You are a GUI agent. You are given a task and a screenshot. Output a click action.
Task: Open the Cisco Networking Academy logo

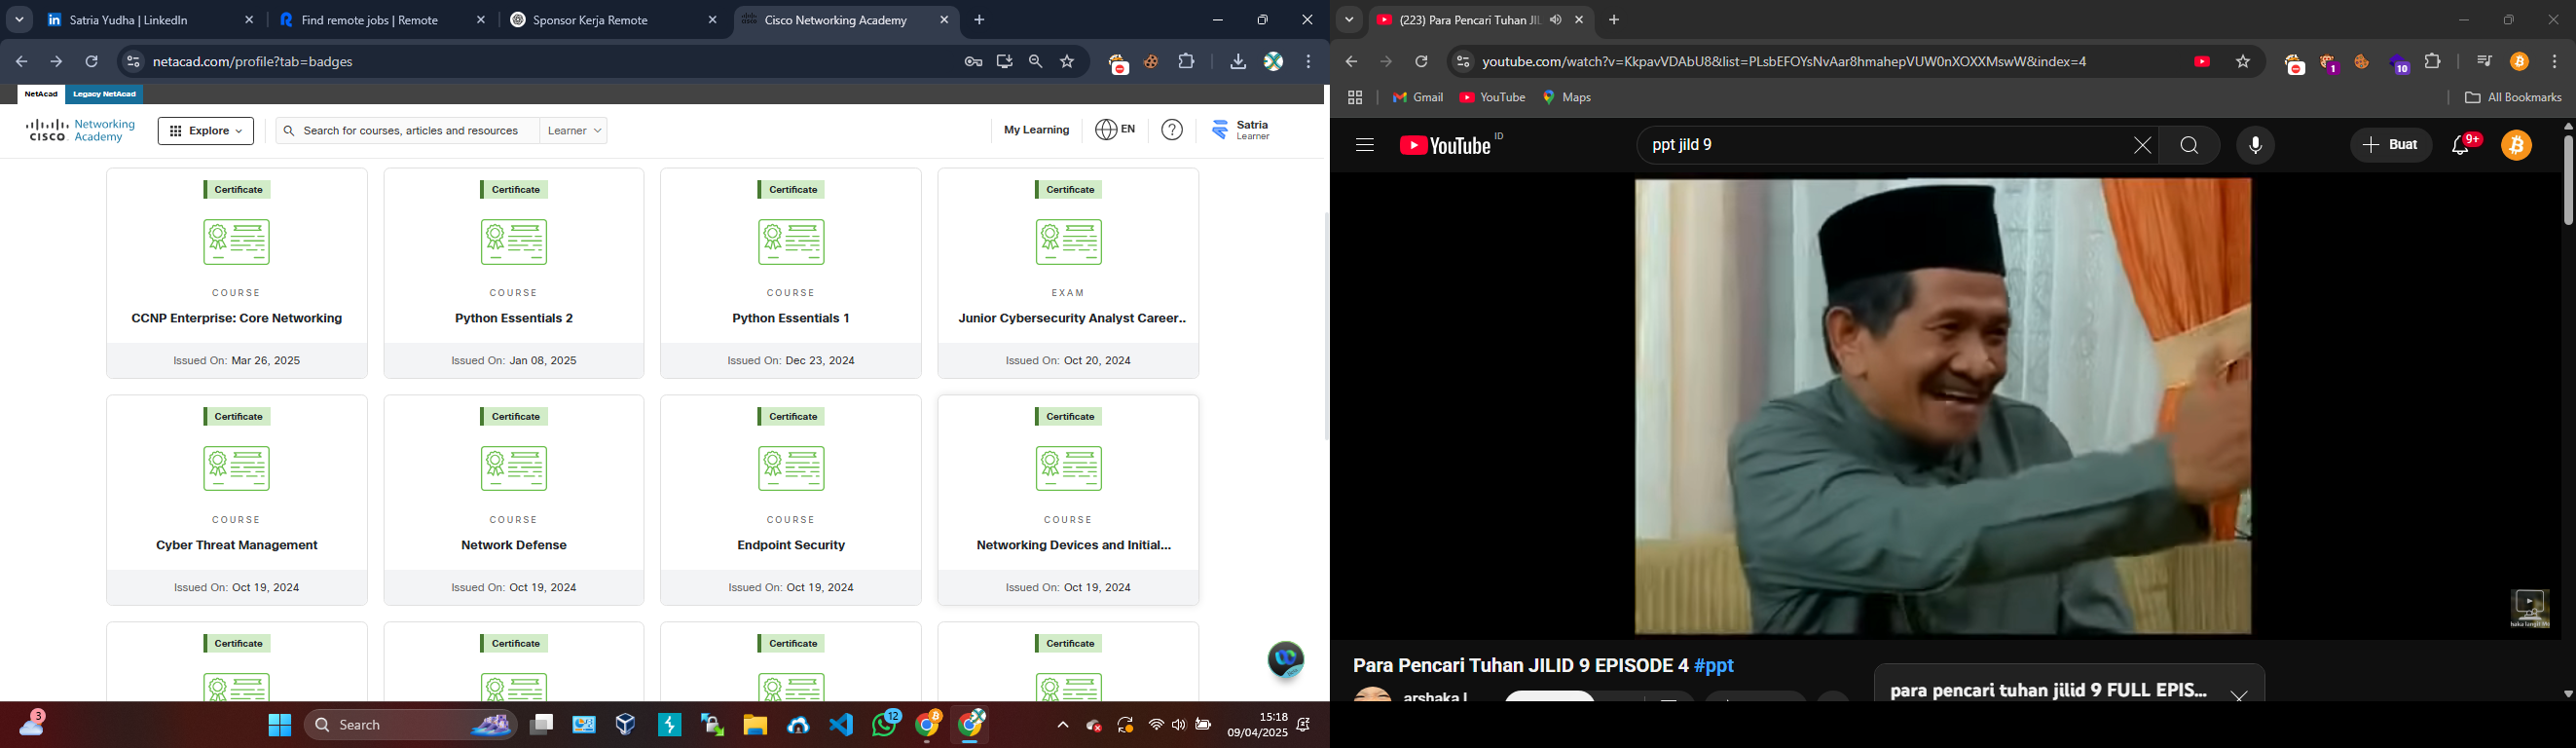[81, 131]
